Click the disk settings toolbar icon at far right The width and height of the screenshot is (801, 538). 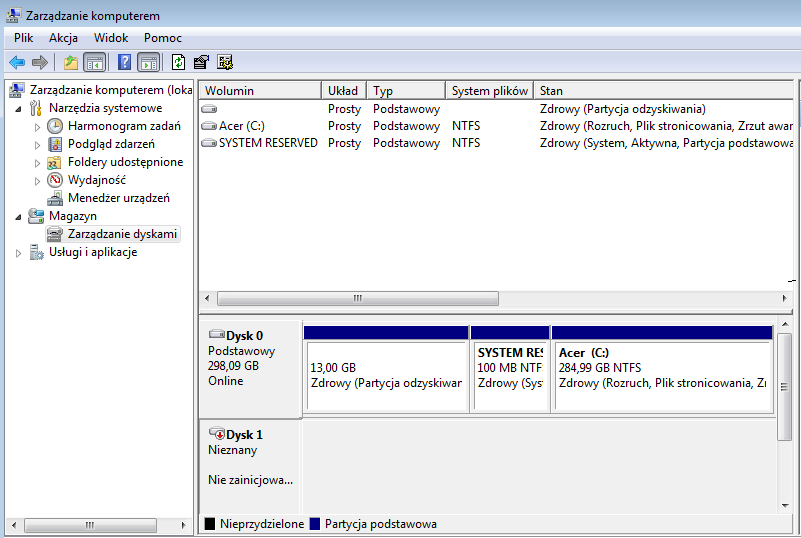pyautogui.click(x=225, y=62)
